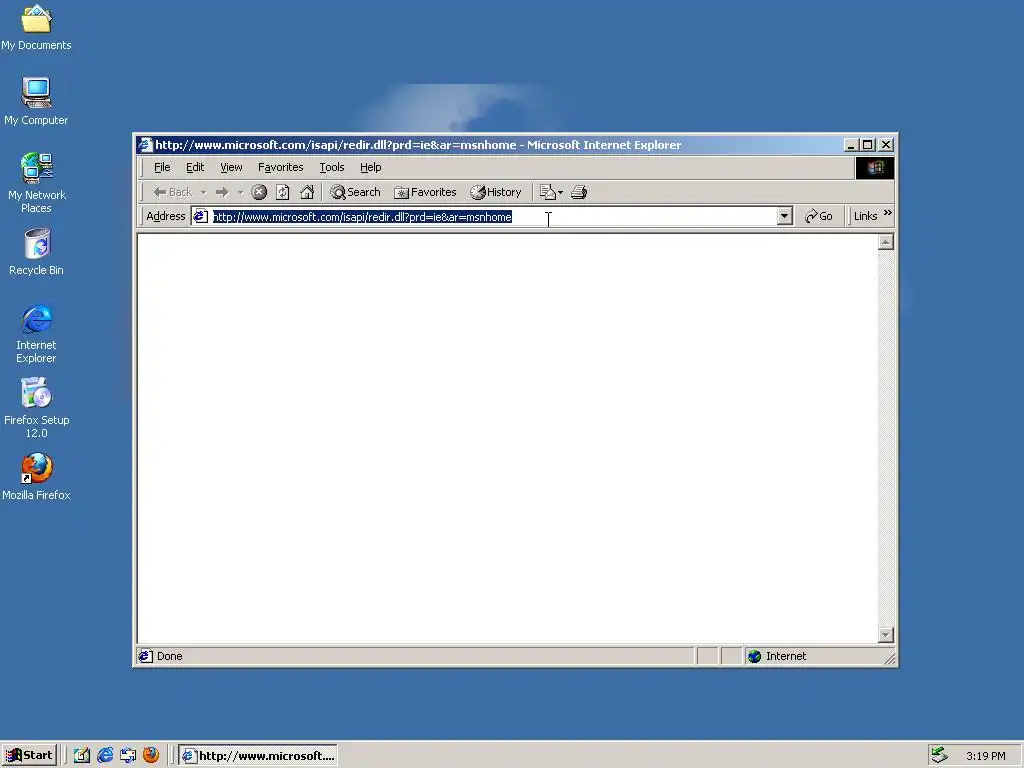Click the Links toolbar label
The image size is (1024, 768).
865,216
